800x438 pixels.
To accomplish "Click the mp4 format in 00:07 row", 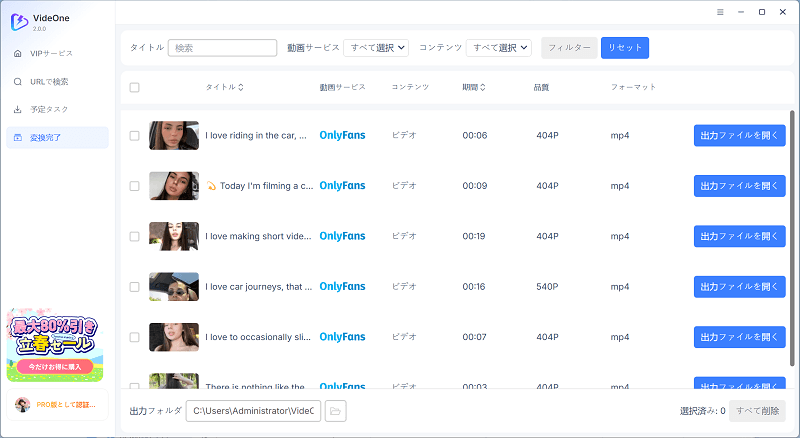I will click(620, 337).
